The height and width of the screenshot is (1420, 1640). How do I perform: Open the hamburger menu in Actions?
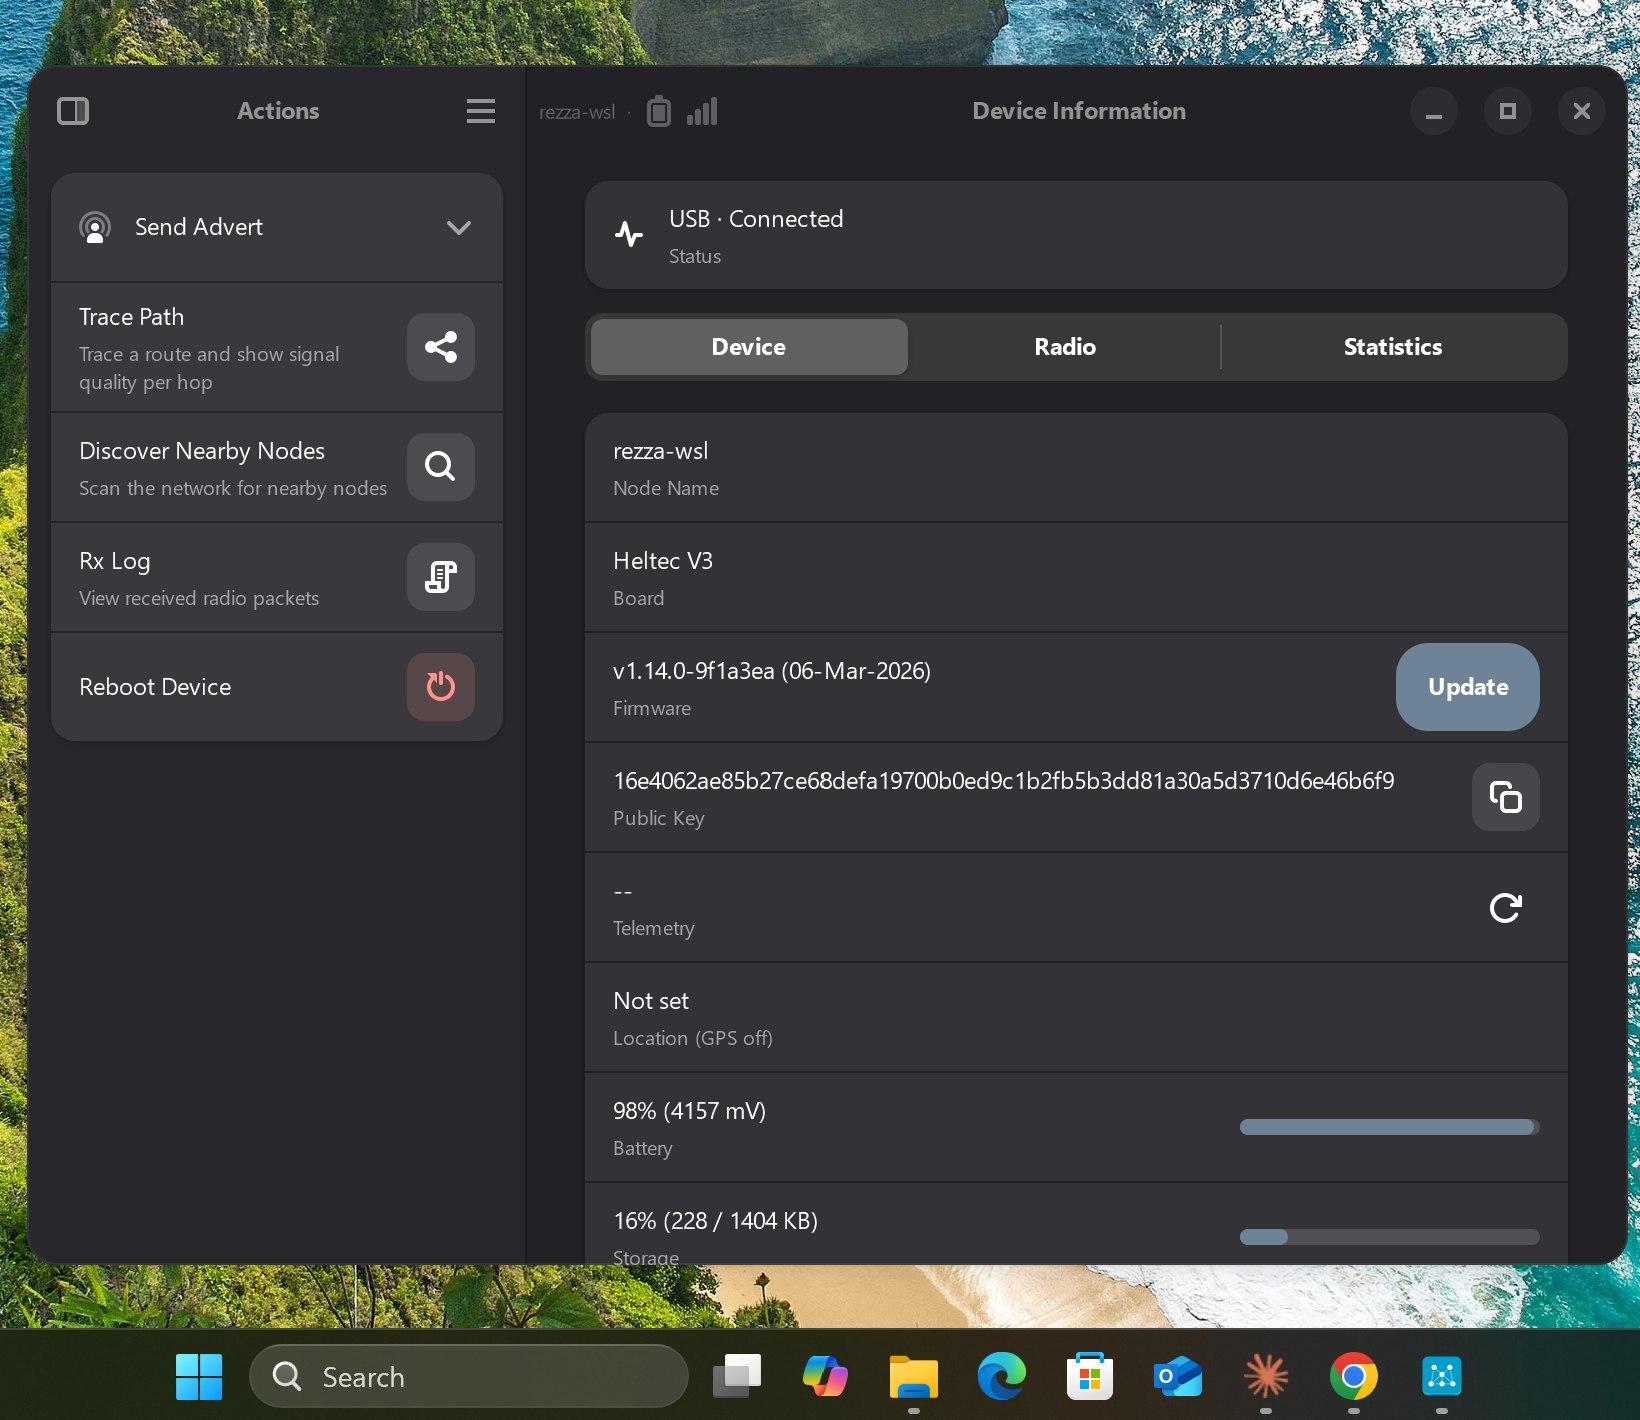(481, 111)
